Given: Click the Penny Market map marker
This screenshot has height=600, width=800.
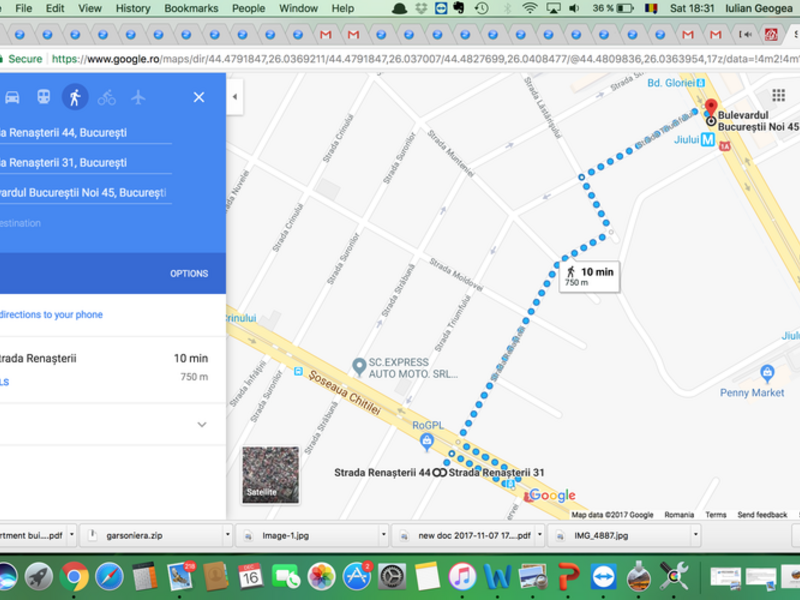Looking at the screenshot, I should point(767,374).
